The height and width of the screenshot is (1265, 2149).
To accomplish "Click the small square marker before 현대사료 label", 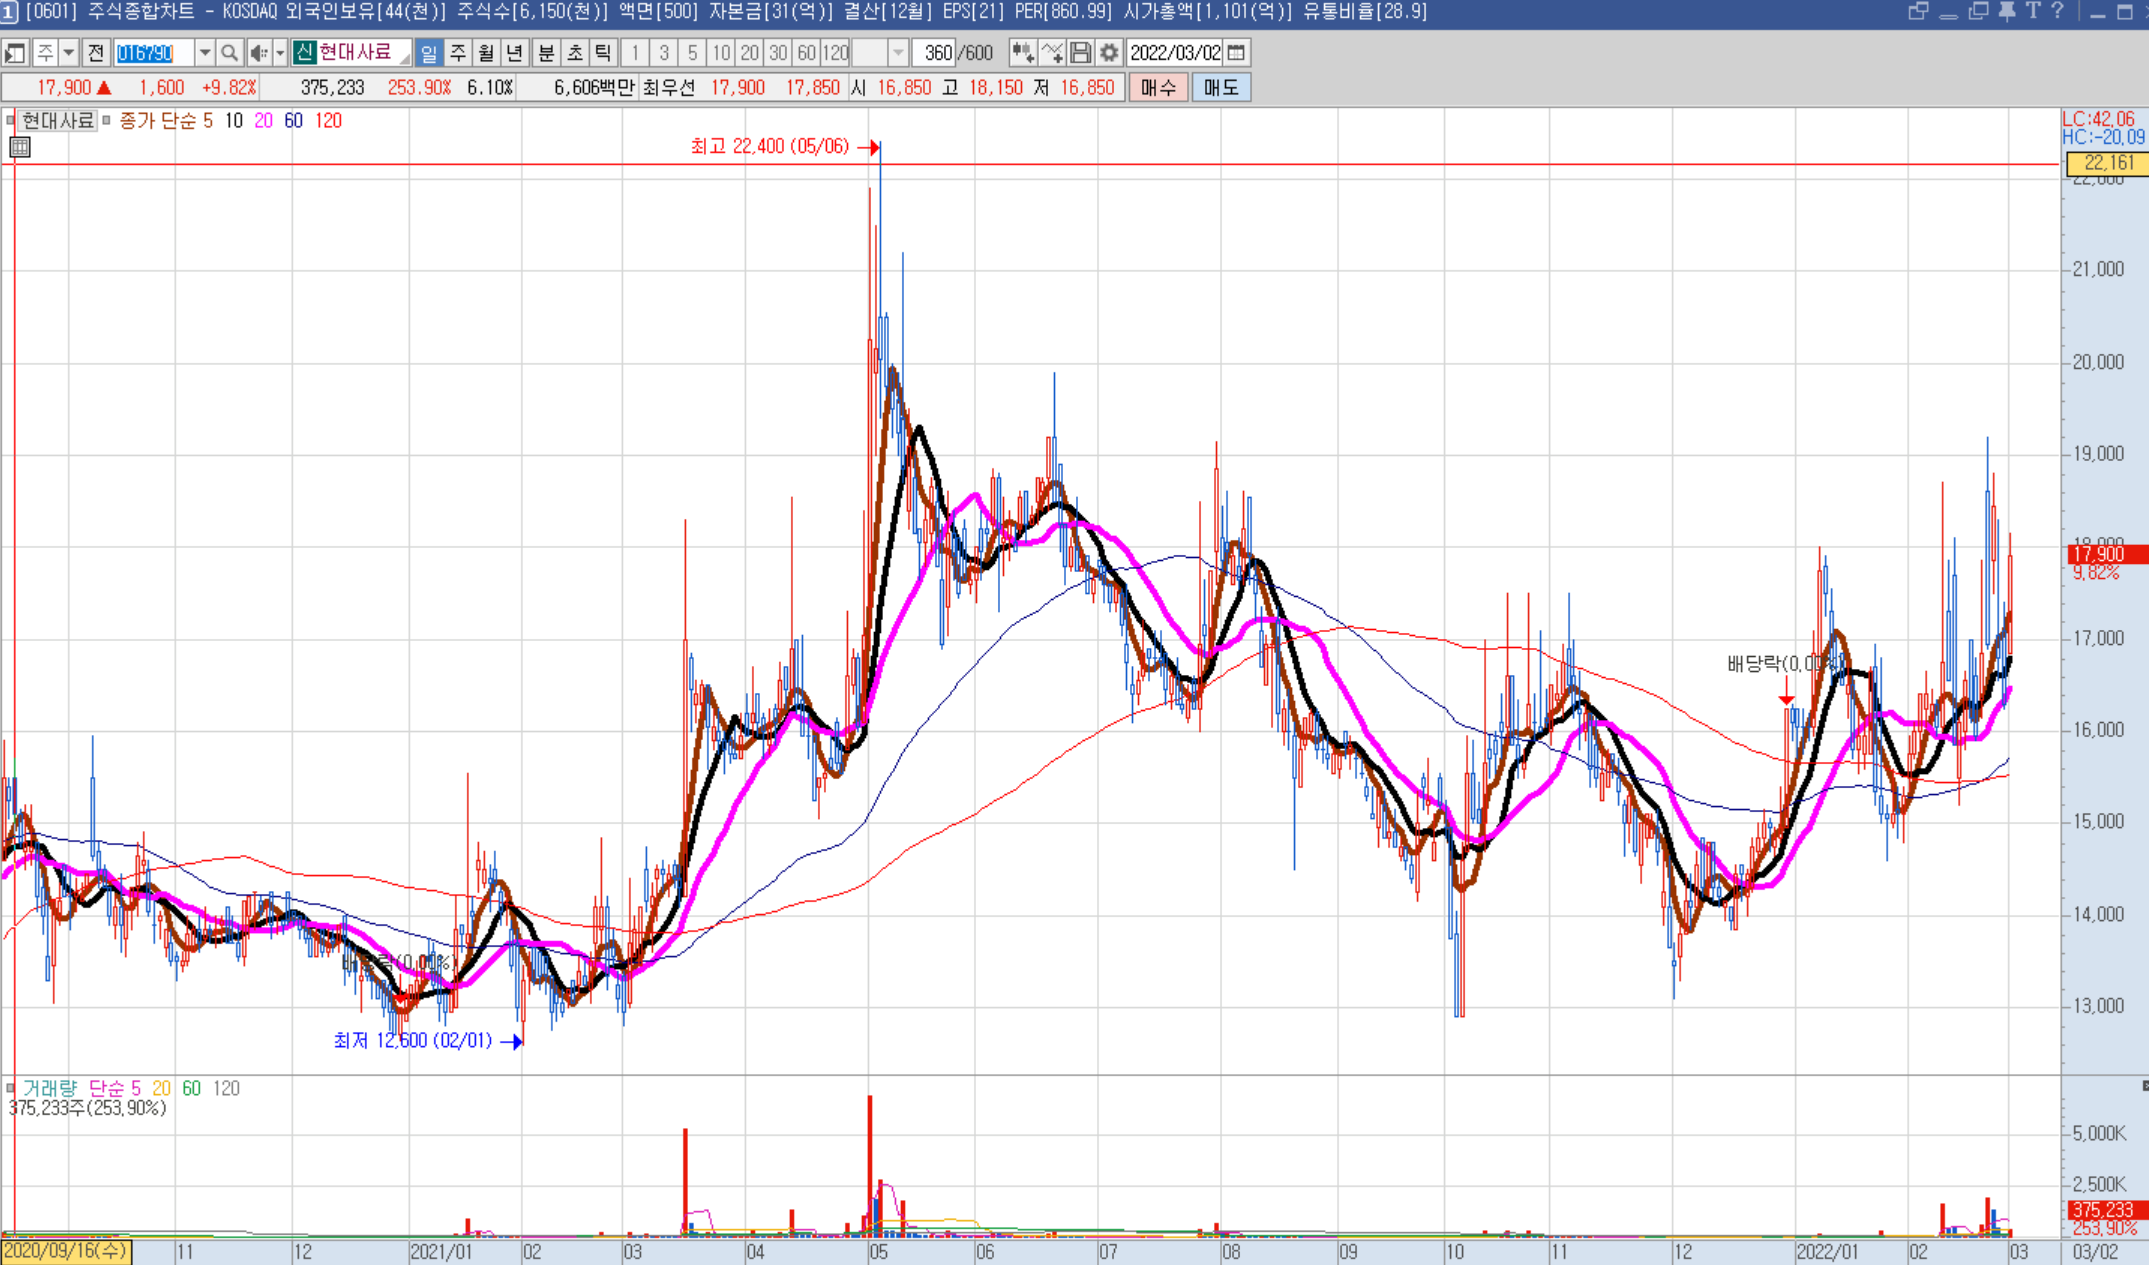I will (x=11, y=121).
